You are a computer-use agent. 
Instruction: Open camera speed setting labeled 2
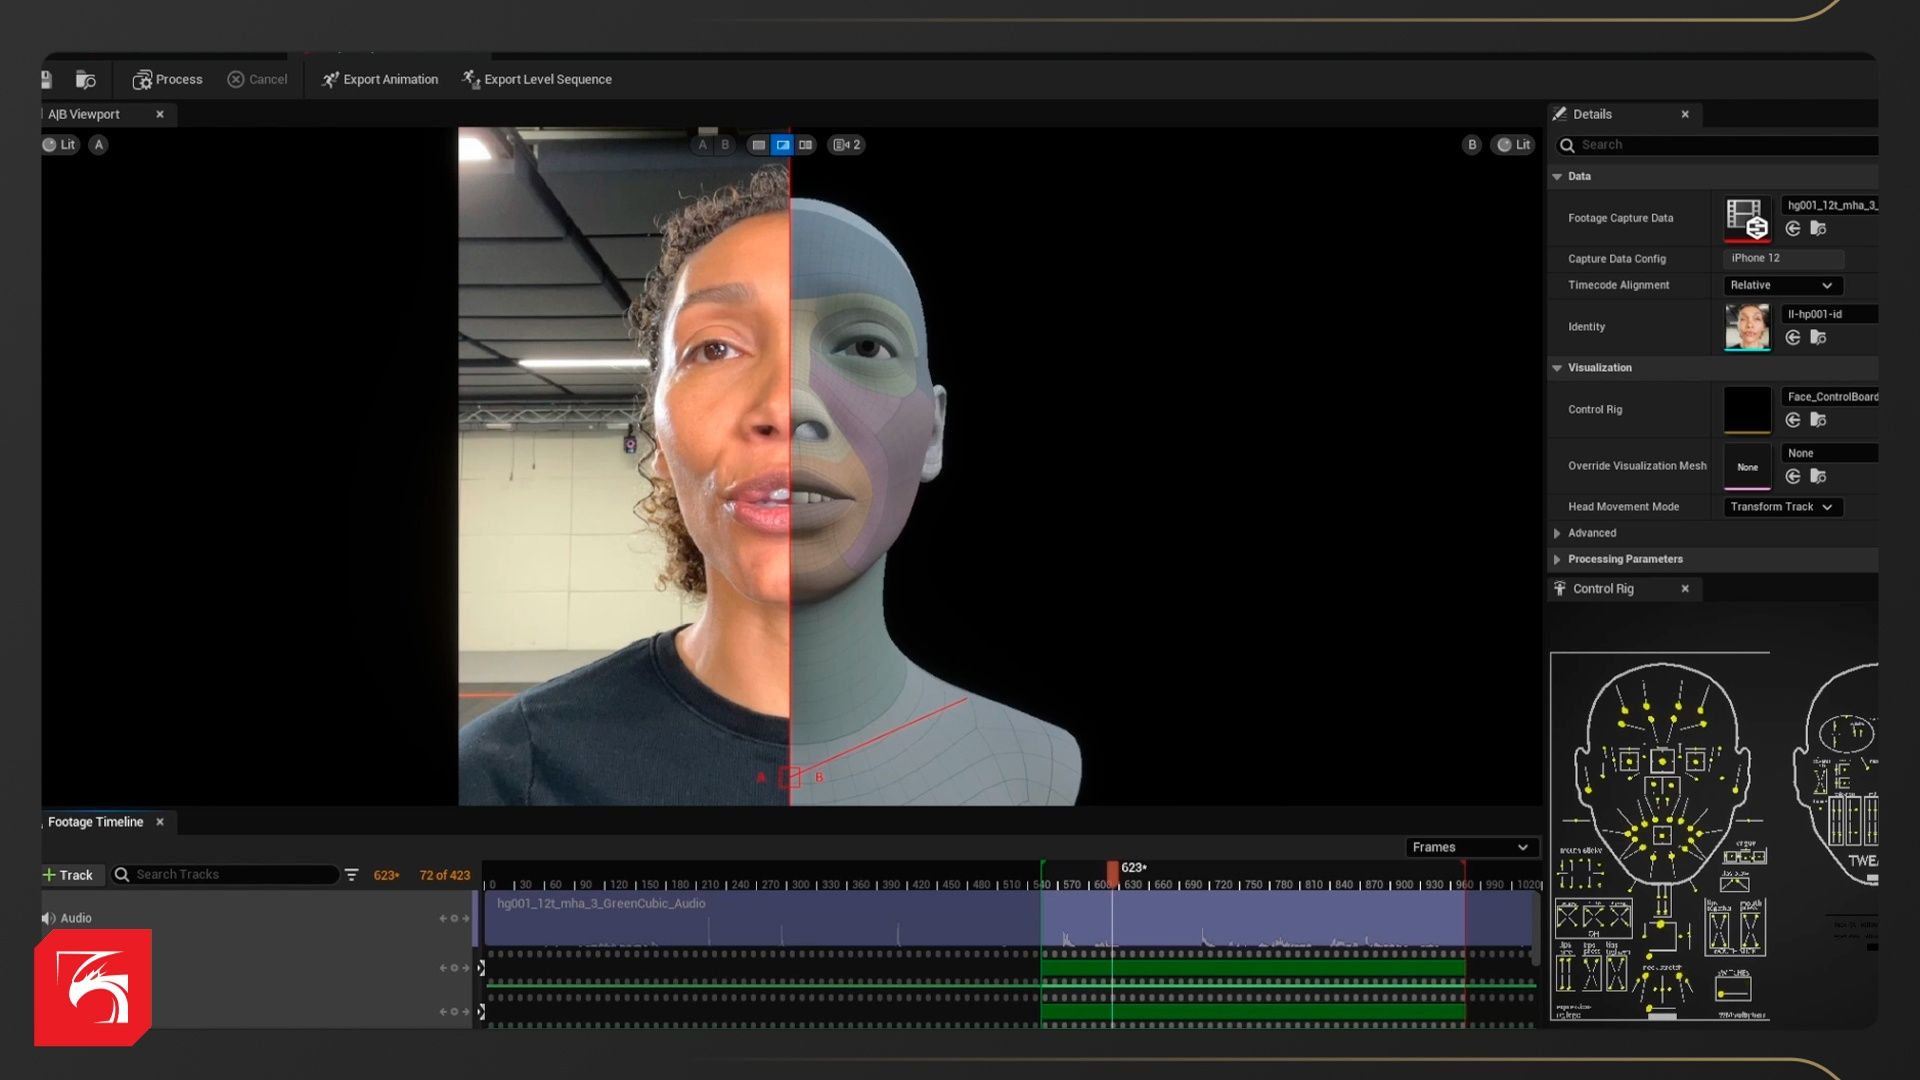pyautogui.click(x=847, y=145)
